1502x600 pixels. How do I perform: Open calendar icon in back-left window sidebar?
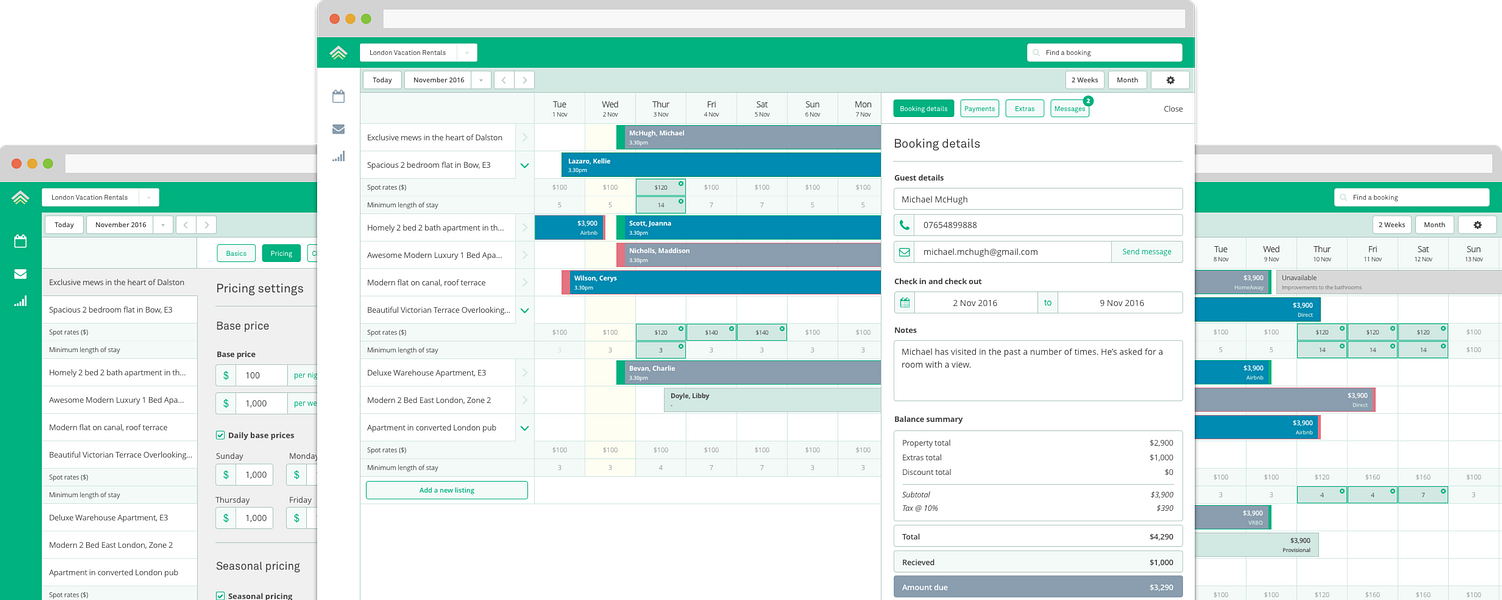20,241
